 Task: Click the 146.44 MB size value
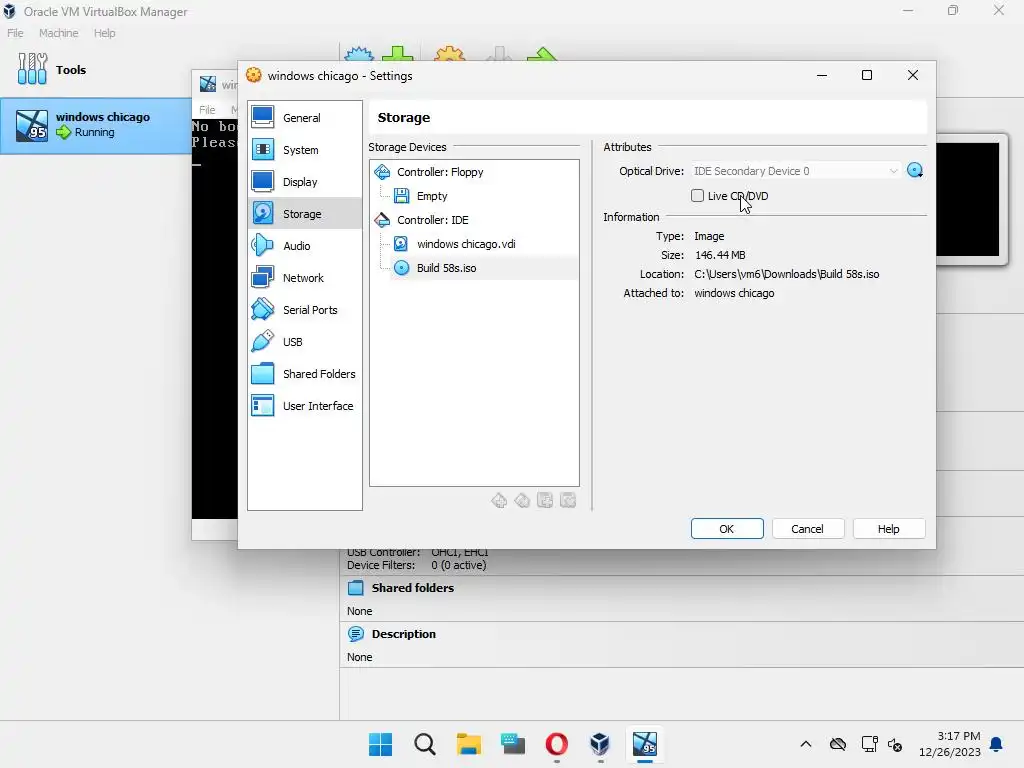720,255
